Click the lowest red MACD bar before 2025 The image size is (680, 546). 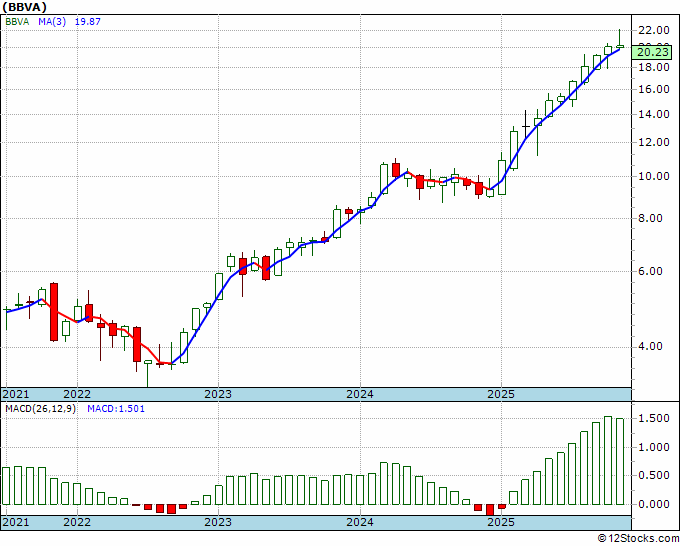tap(490, 510)
